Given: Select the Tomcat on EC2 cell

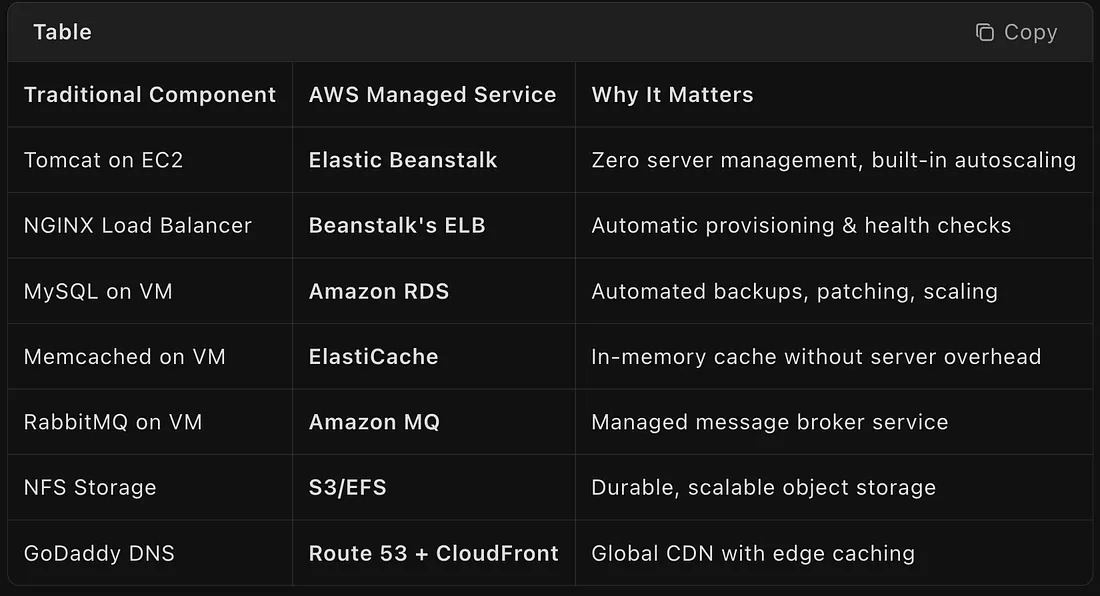Looking at the screenshot, I should pos(103,160).
